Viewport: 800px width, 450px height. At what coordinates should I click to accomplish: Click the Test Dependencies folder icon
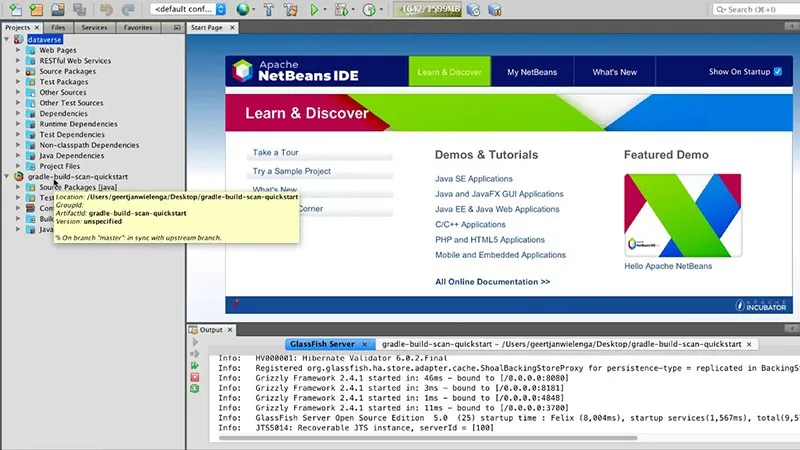click(x=31, y=135)
